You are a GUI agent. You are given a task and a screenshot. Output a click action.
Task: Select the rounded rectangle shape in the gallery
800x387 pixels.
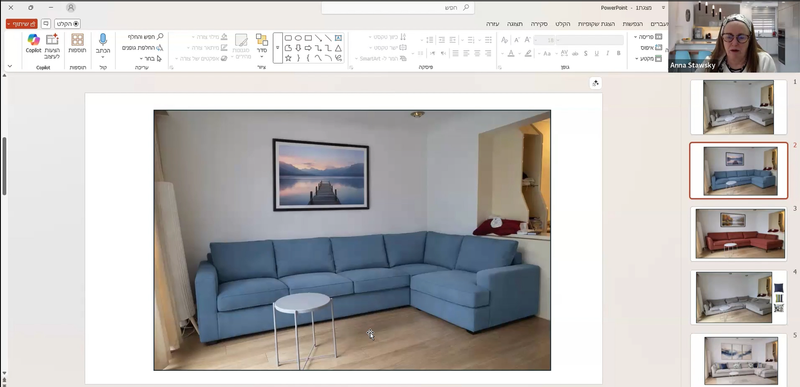coord(288,38)
